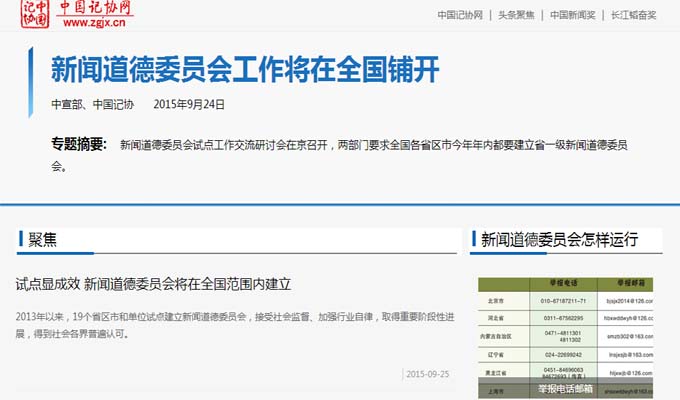The height and width of the screenshot is (400, 680).
Task: Click the headline 新闻道德委员会工作将在全国铺开
Action: click(x=245, y=70)
